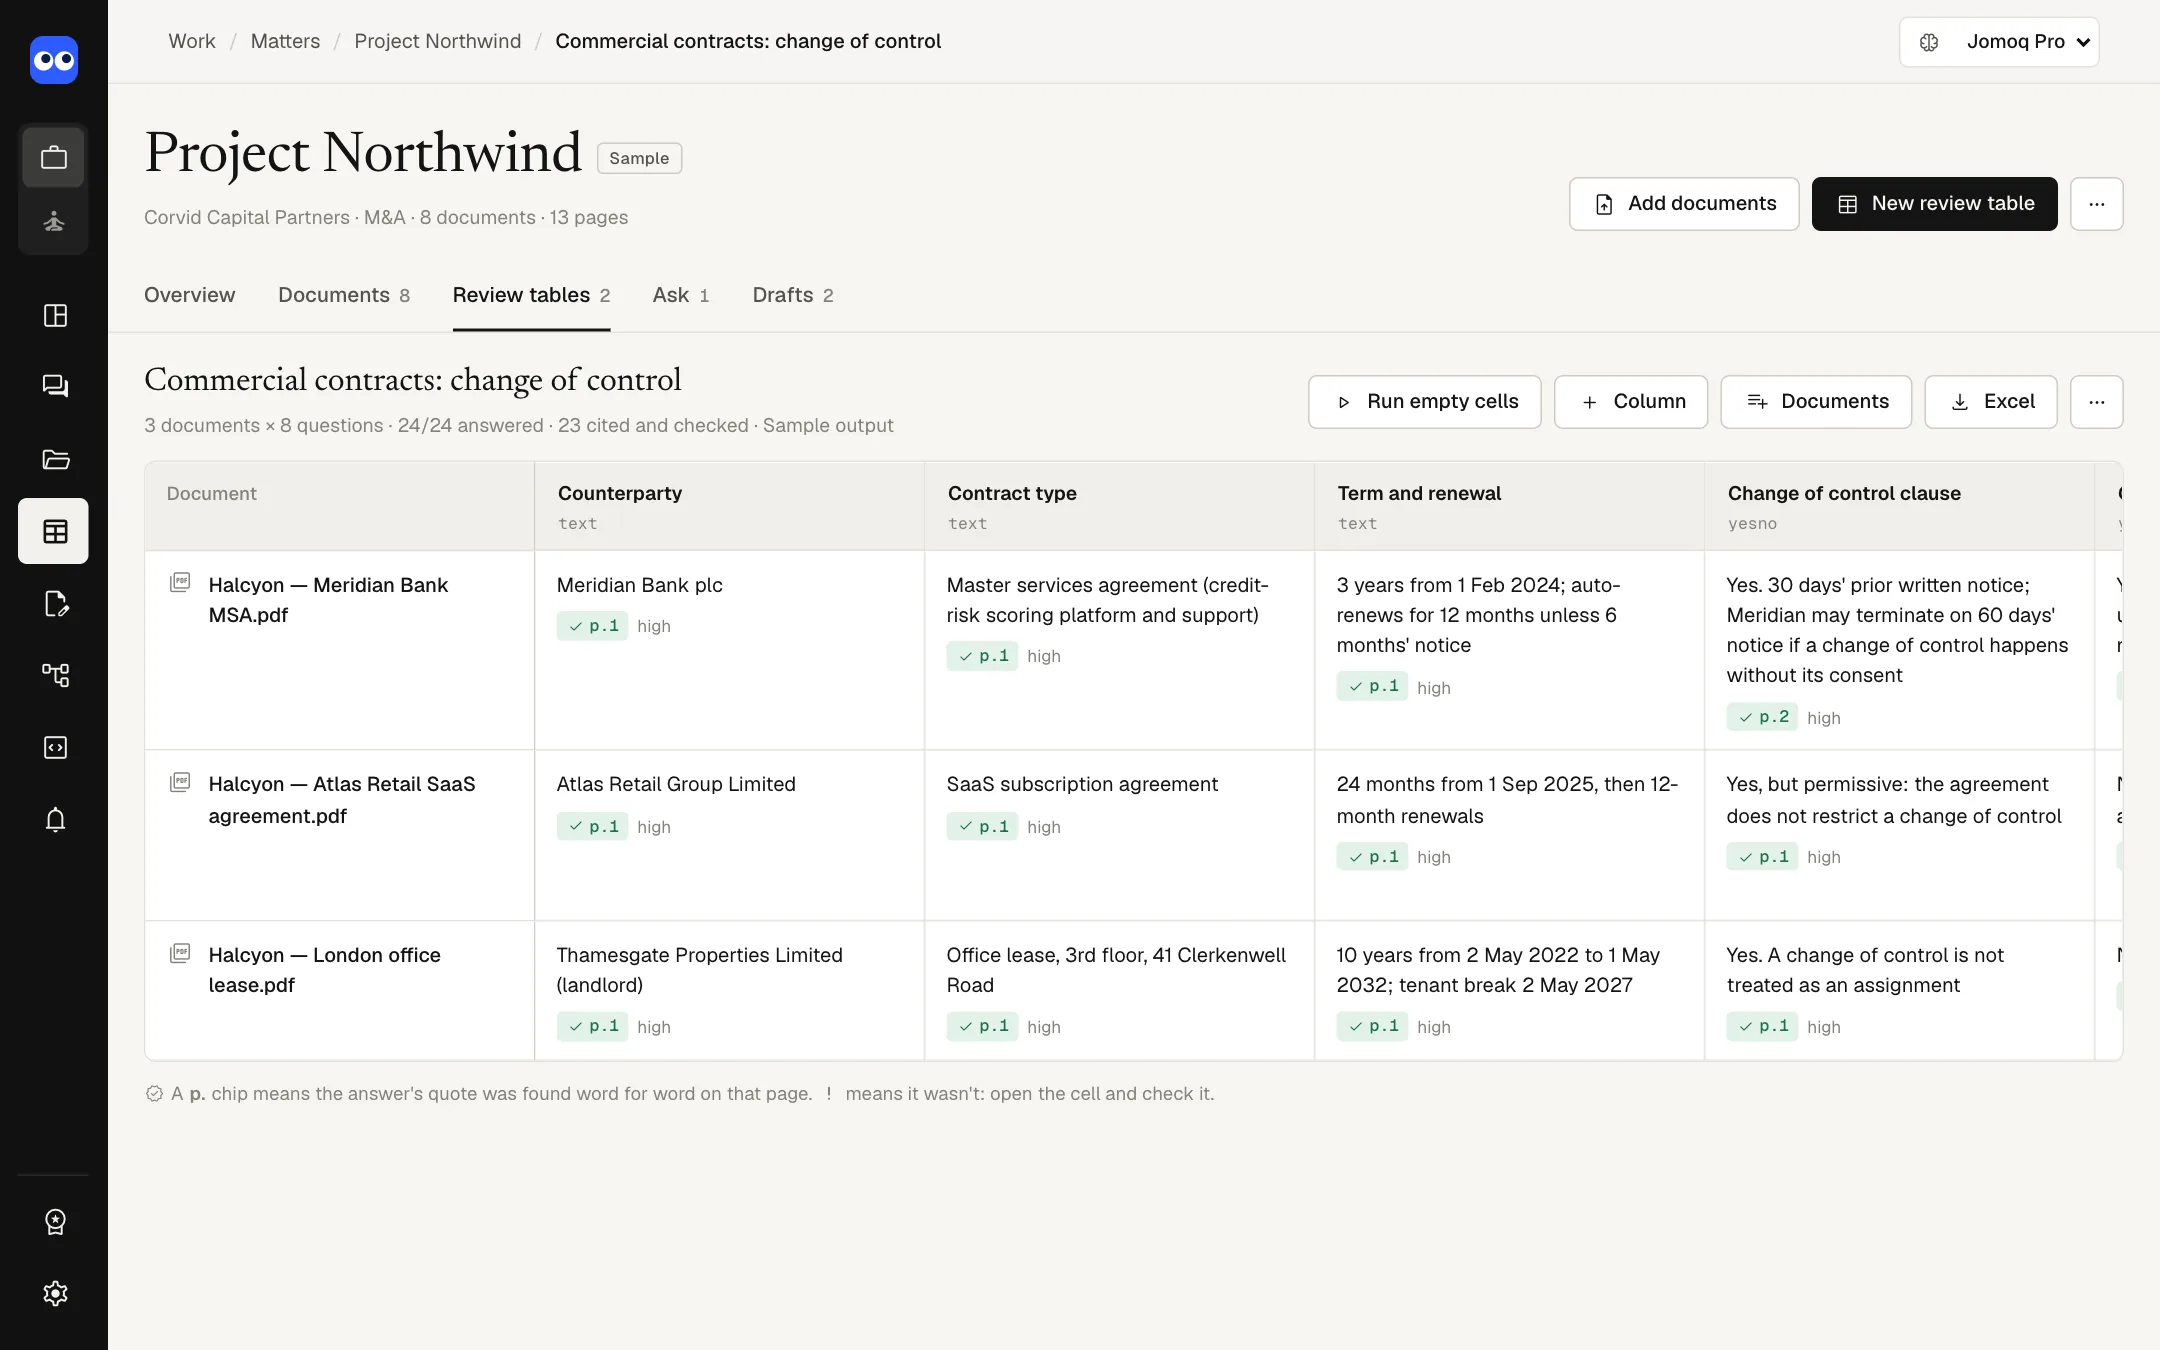Open the chat bubbles icon in sidebar
The image size is (2160, 1350).
(55, 386)
